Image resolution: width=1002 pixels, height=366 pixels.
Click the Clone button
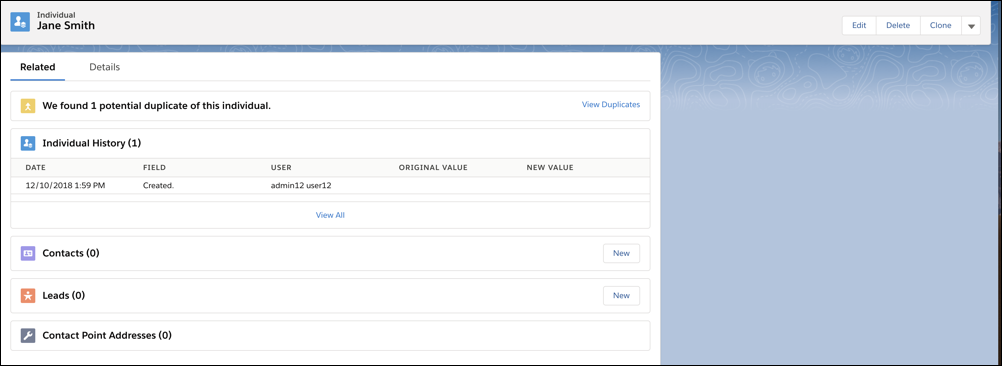coord(941,26)
